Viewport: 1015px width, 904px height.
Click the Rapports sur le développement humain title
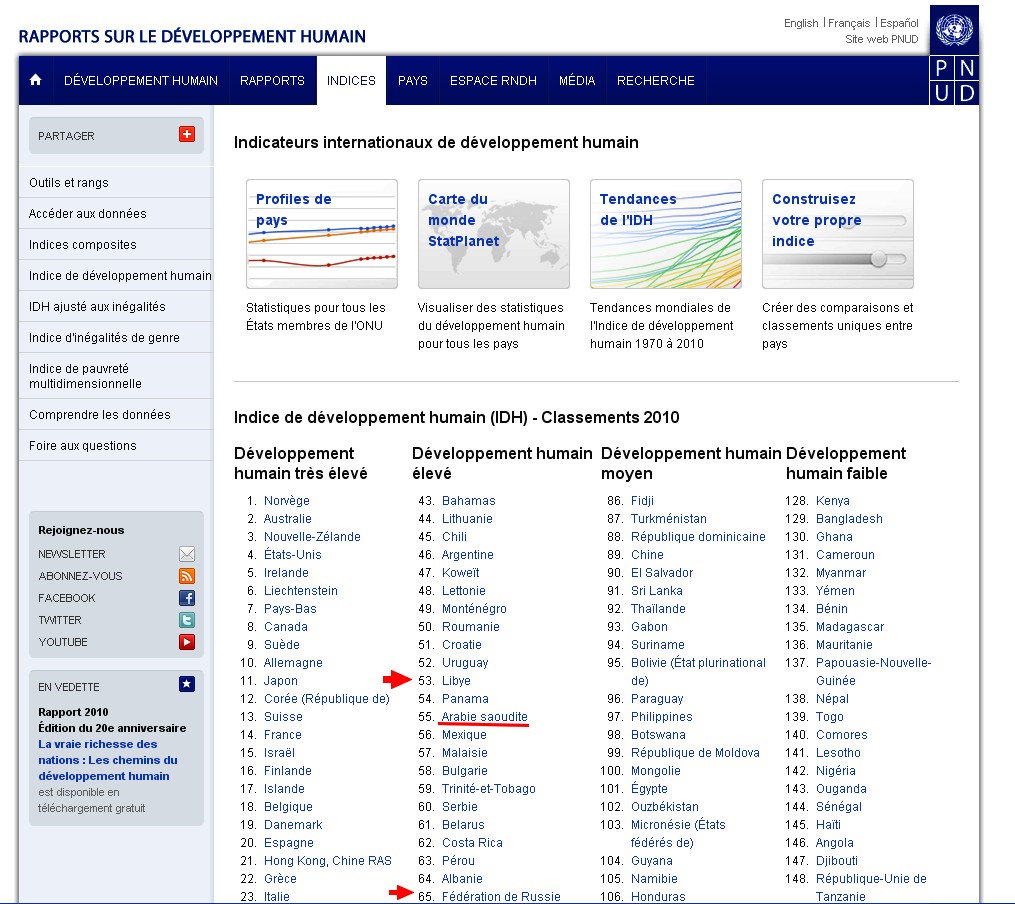[x=192, y=36]
